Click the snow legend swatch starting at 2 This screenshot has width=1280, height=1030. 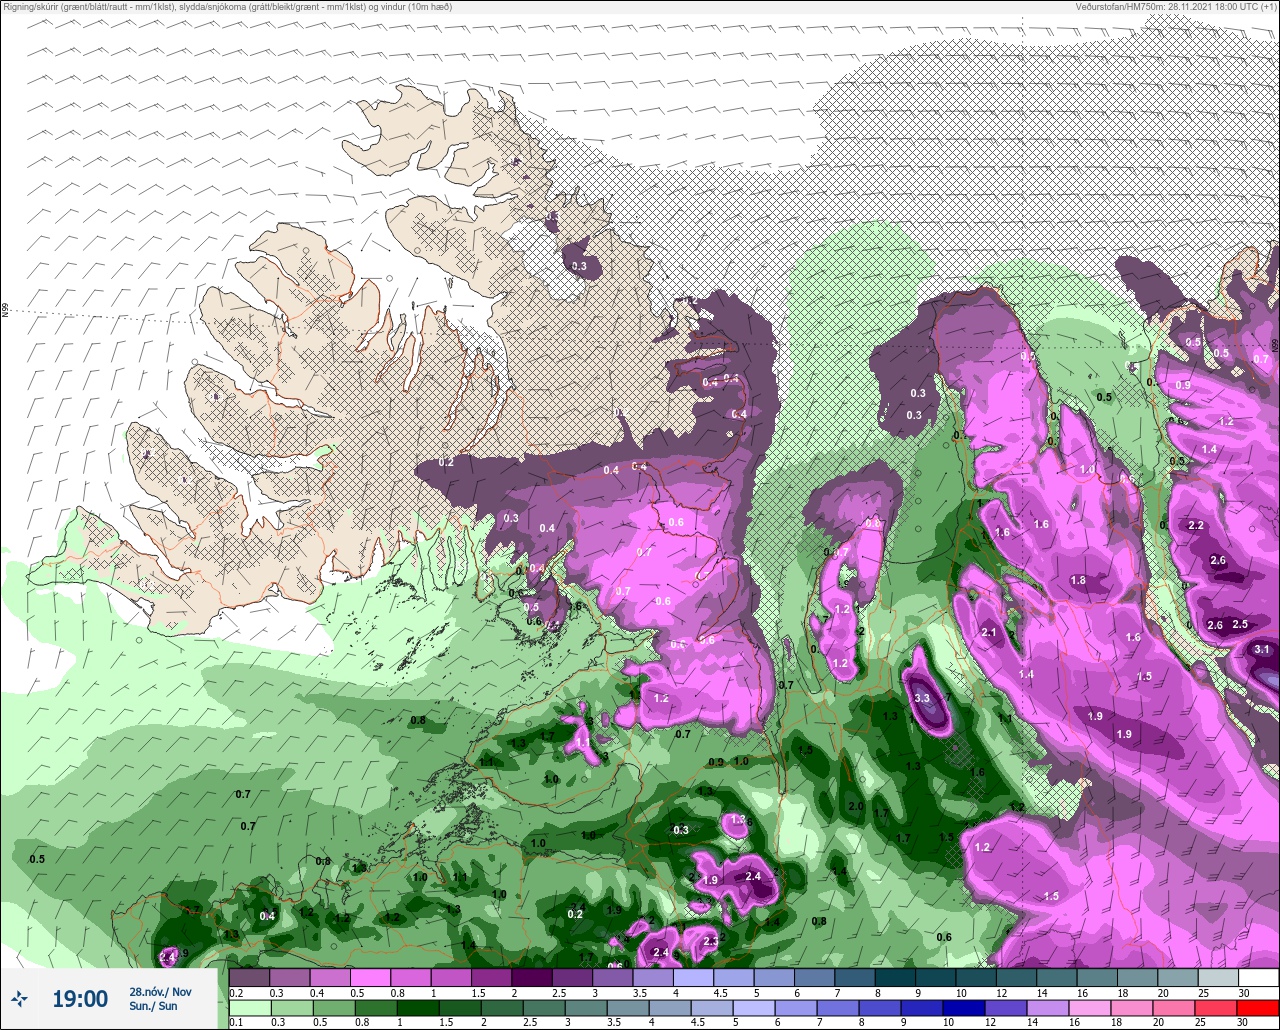point(531,977)
